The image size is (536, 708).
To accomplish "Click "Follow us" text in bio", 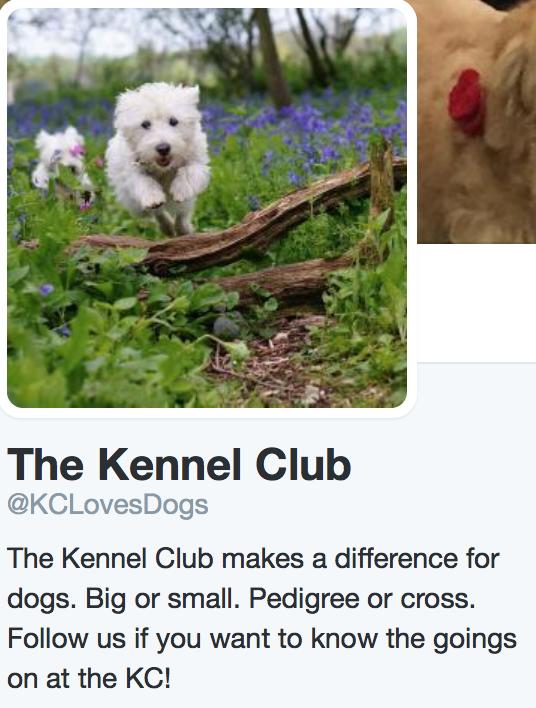I will click(66, 639).
